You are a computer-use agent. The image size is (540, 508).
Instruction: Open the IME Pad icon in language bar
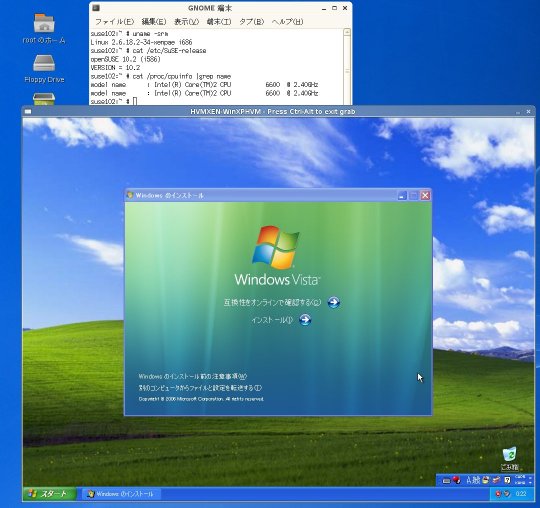pyautogui.click(x=486, y=480)
